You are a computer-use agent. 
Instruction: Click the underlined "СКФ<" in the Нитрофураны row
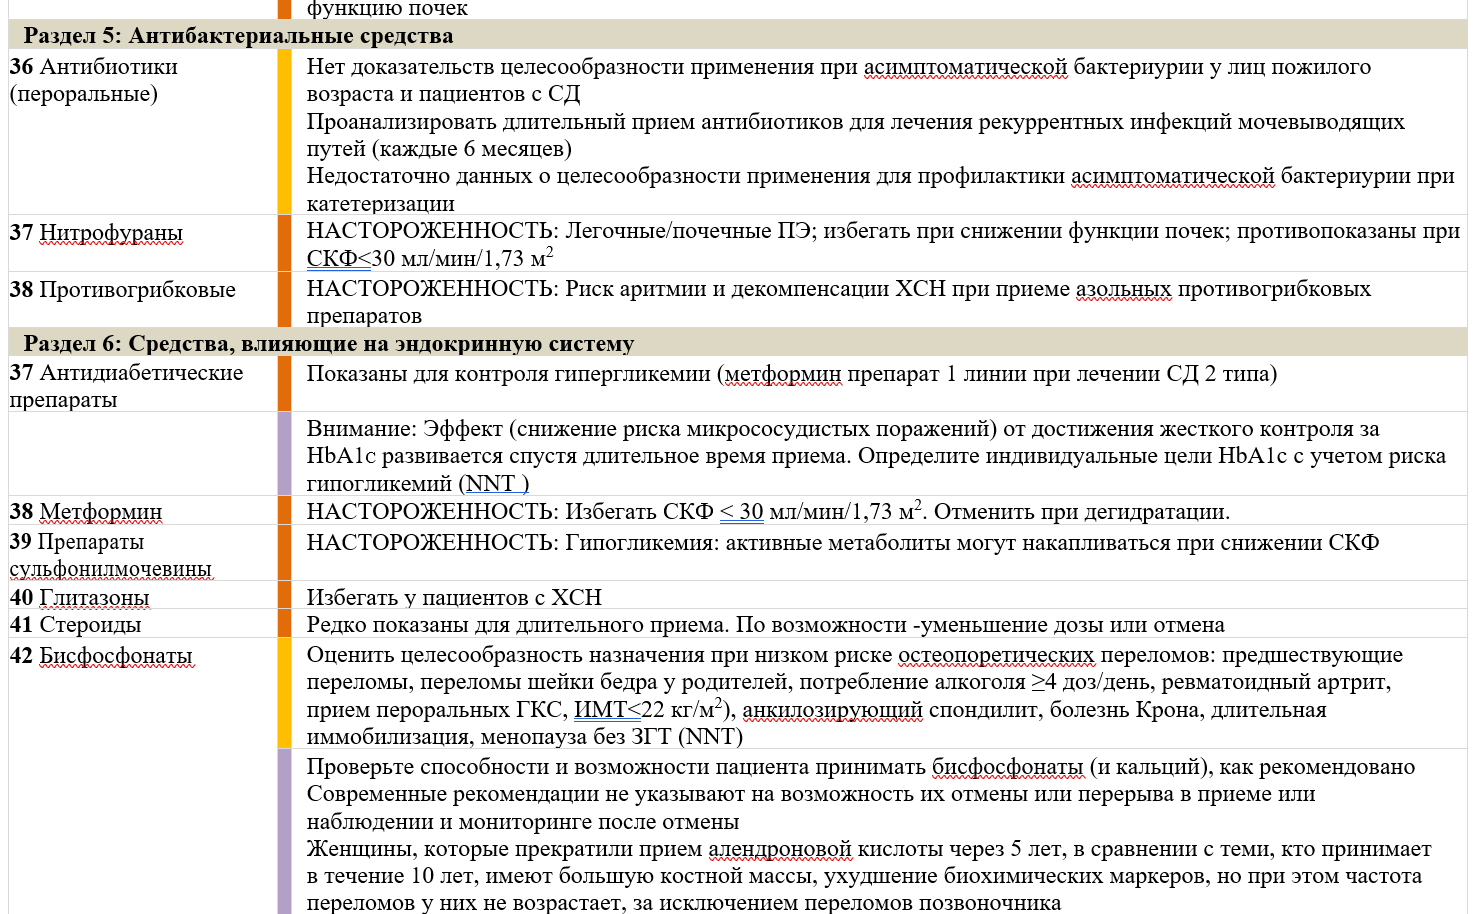pyautogui.click(x=338, y=259)
